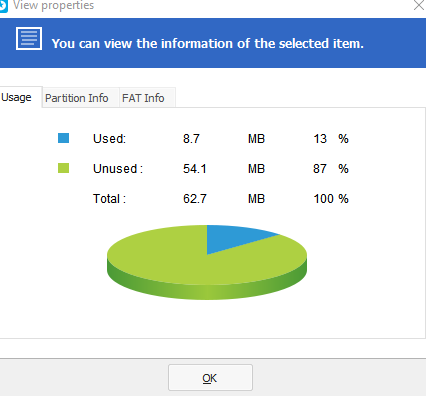Click the document info icon in banner
Viewport: 426px width, 396px height.
[x=29, y=39]
